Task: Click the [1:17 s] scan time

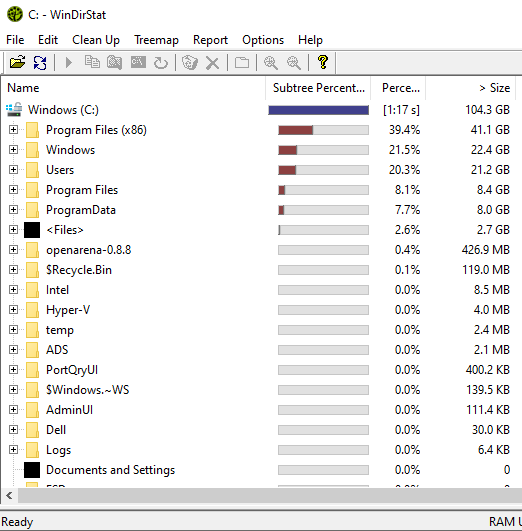Action: click(401, 110)
